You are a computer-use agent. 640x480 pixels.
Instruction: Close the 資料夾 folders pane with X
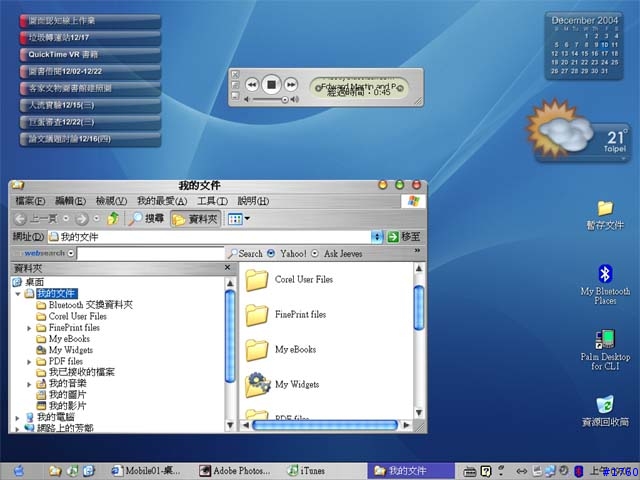point(228,268)
